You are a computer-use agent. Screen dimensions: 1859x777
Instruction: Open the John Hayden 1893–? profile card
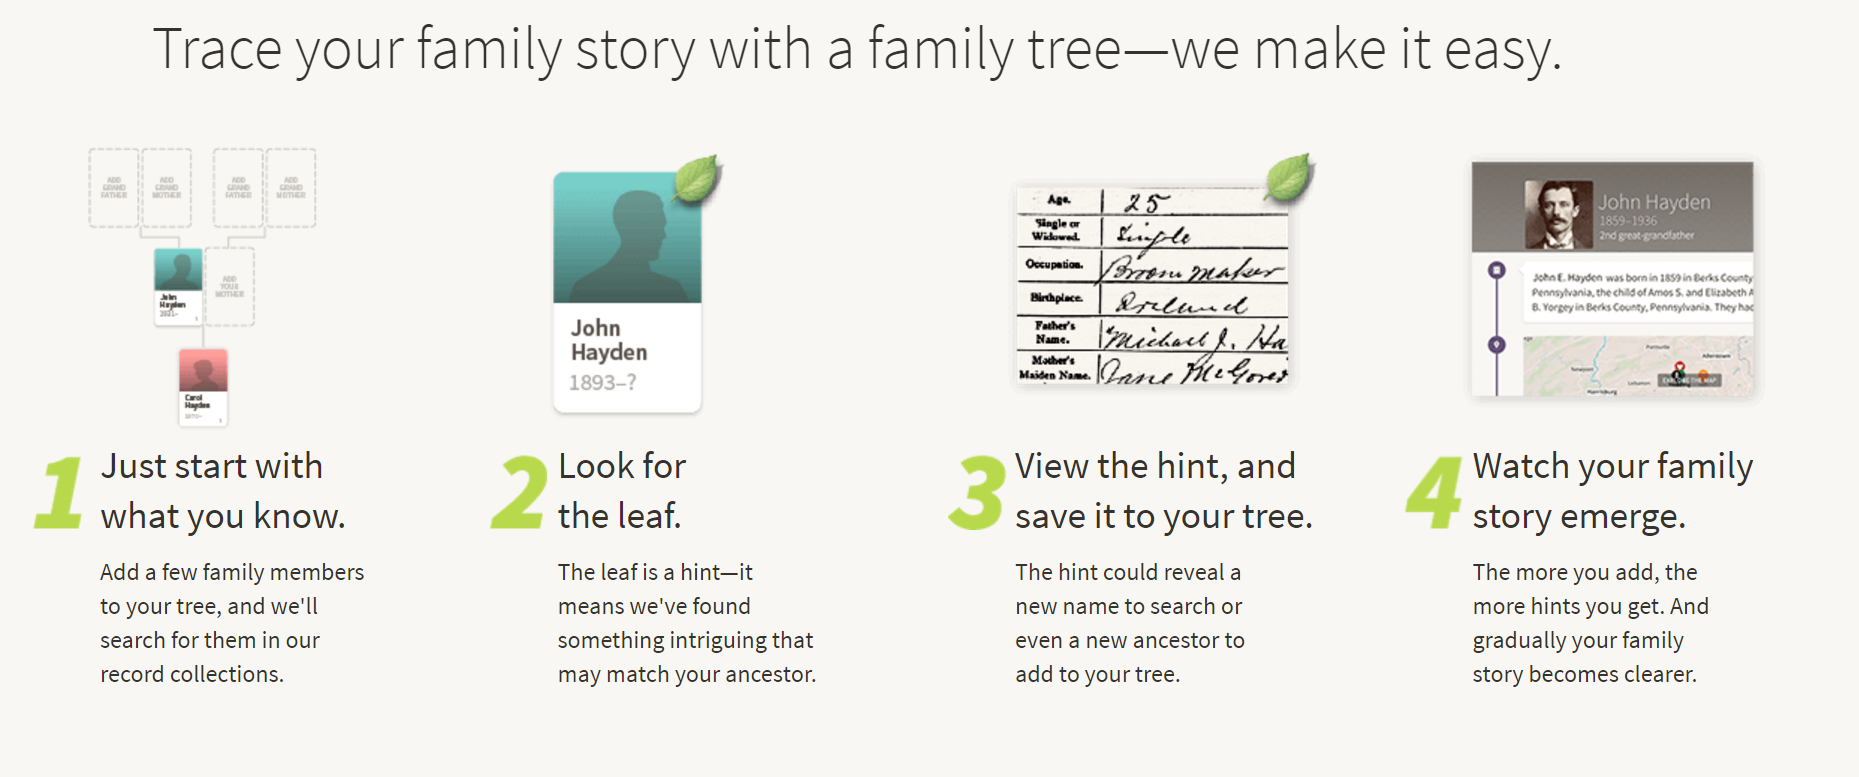click(627, 293)
